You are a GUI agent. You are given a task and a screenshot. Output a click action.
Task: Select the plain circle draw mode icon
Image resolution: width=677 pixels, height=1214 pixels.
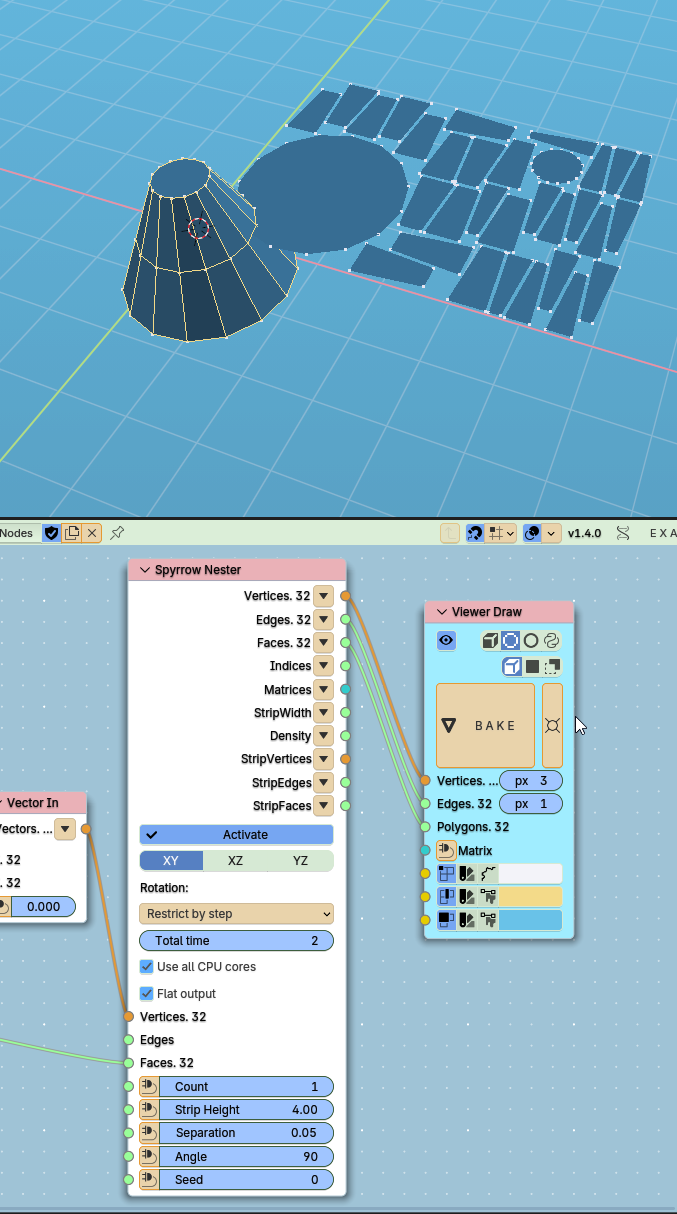(x=531, y=640)
